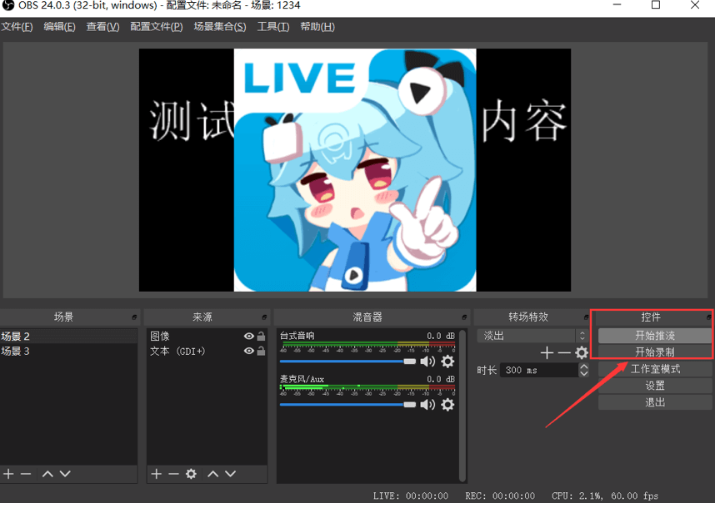Move scene down arrow in Scenes panel
This screenshot has width=715, height=505.
(65, 474)
